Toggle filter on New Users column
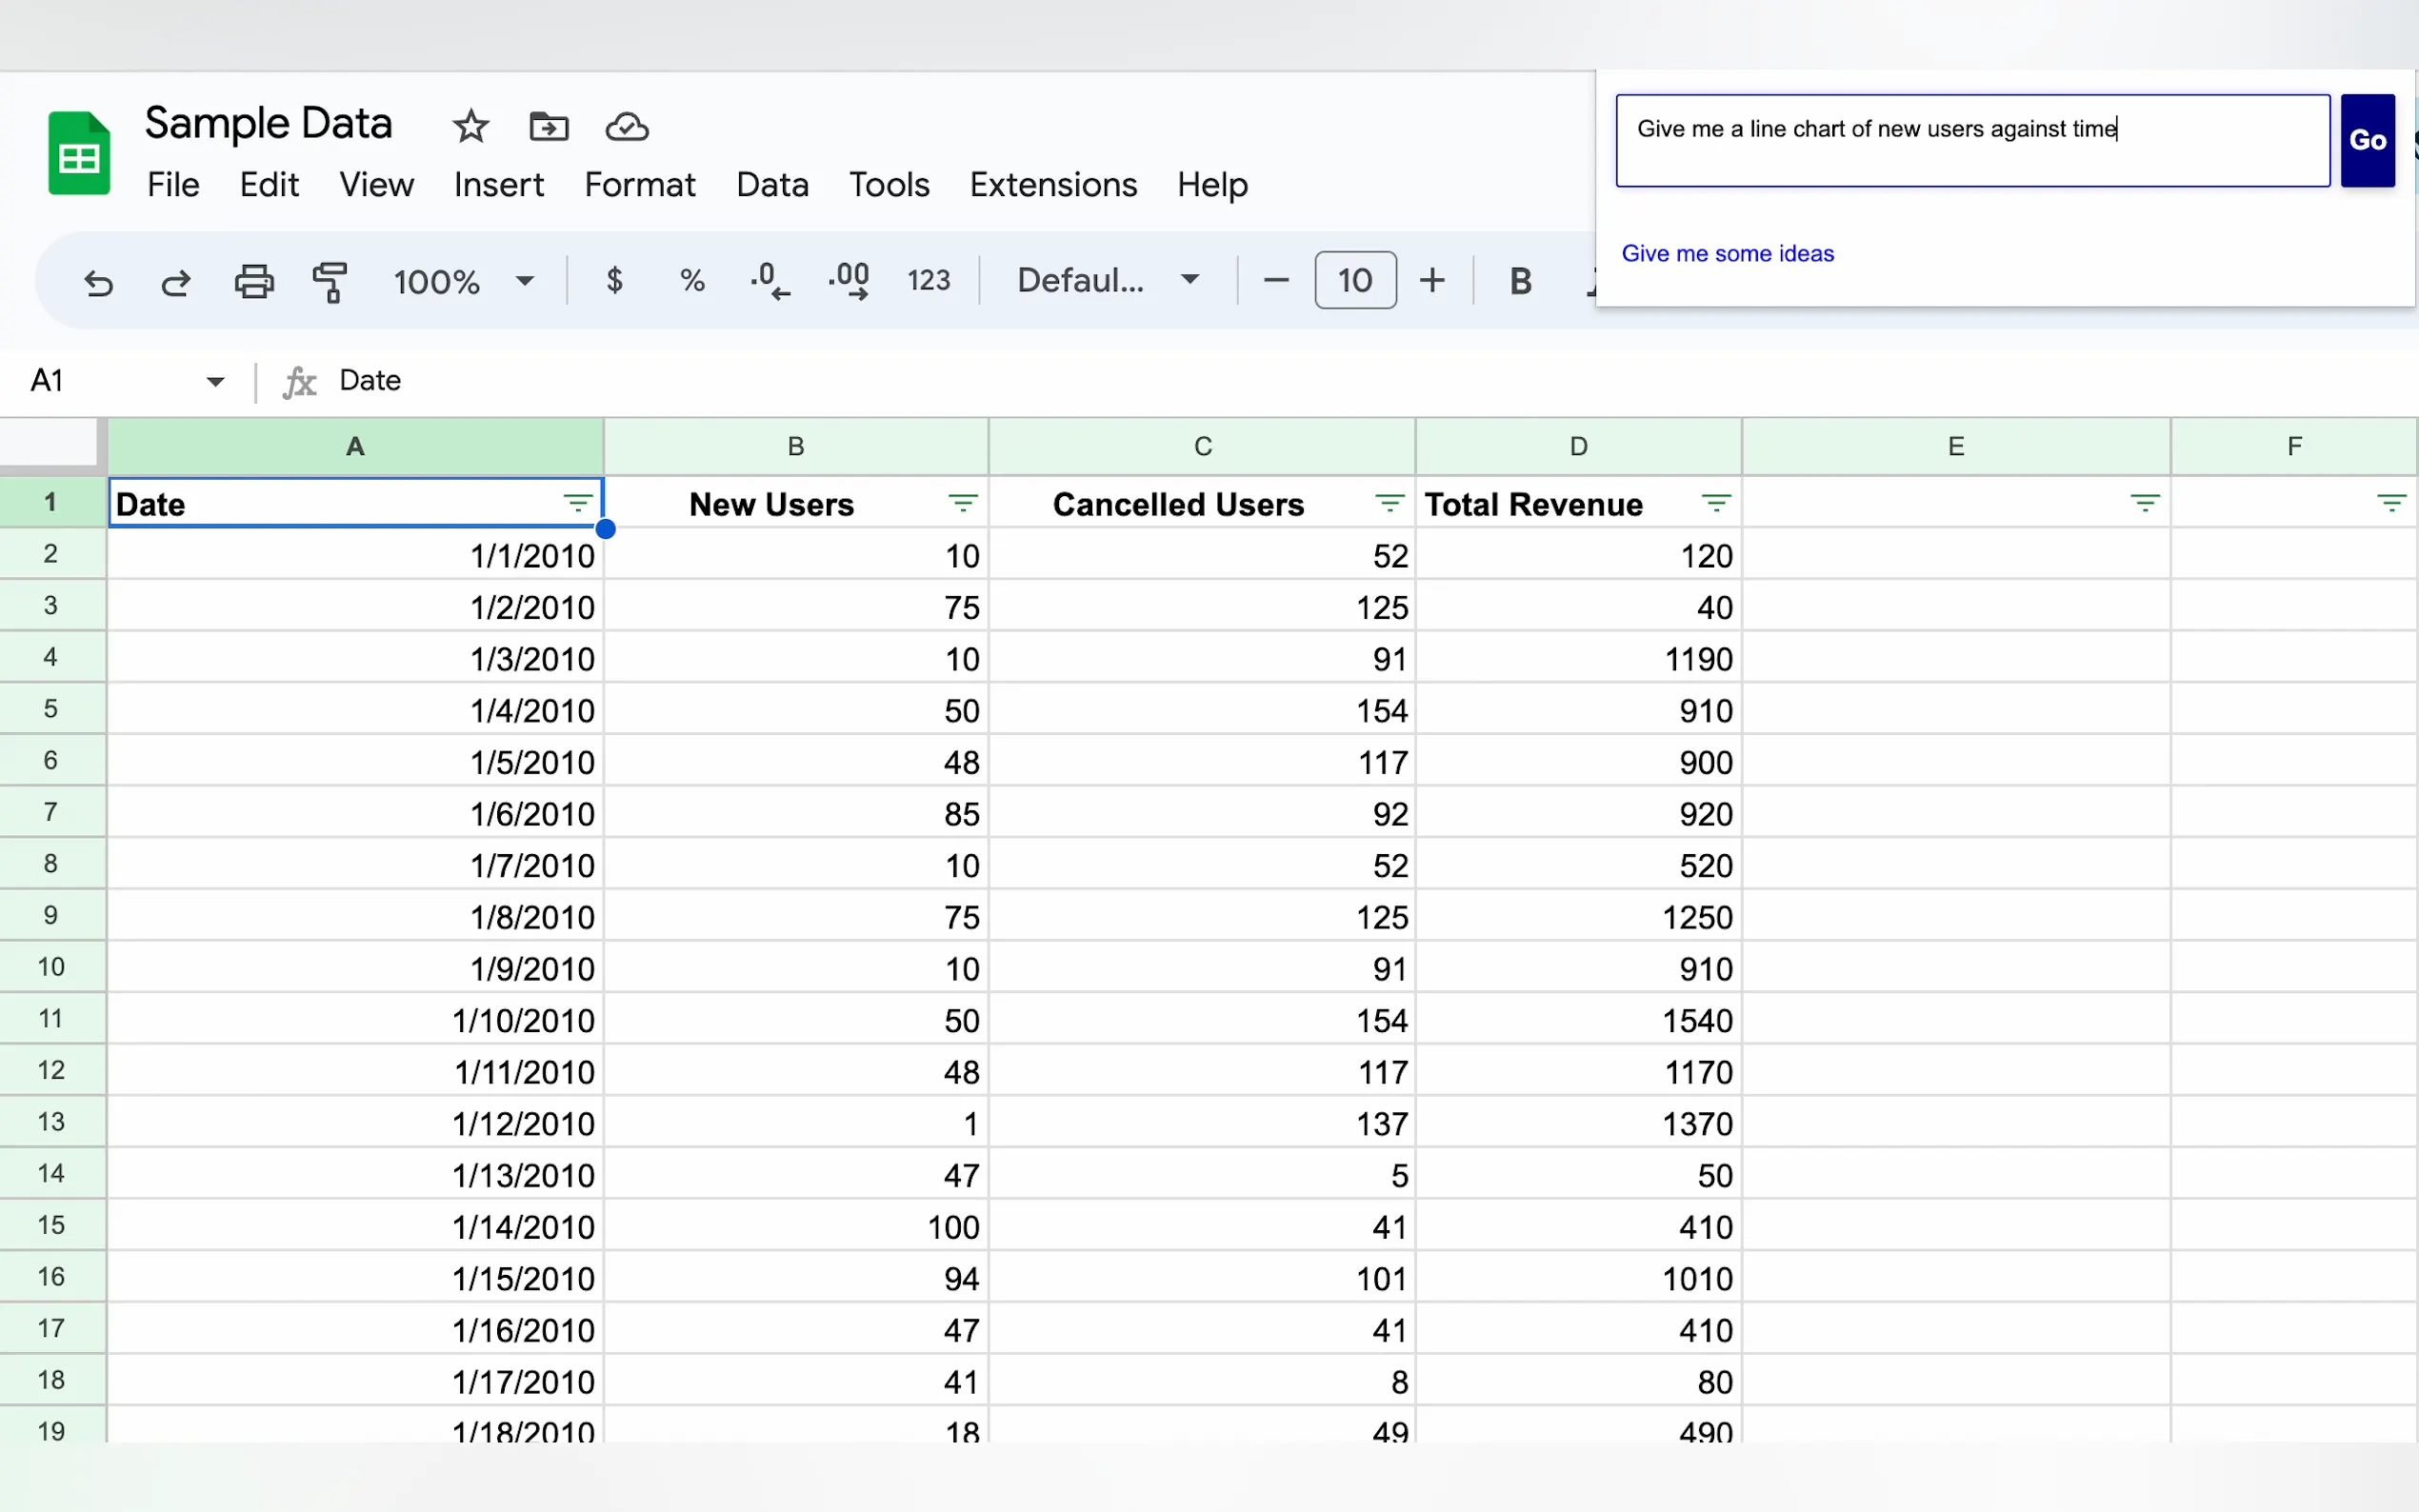Screen dimensions: 2419x1512 click(x=962, y=503)
